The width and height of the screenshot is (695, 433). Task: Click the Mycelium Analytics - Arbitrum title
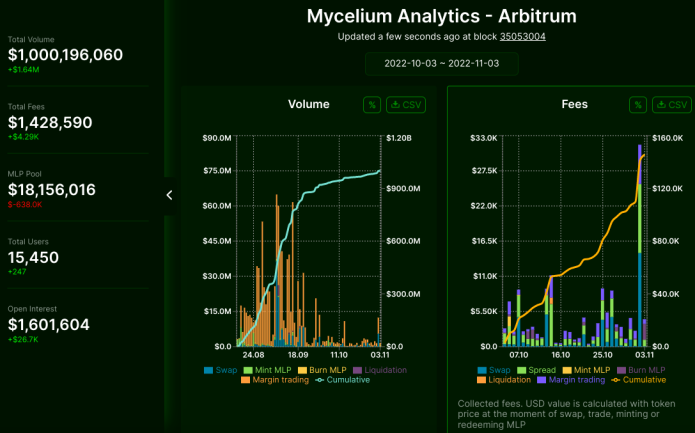click(x=441, y=16)
